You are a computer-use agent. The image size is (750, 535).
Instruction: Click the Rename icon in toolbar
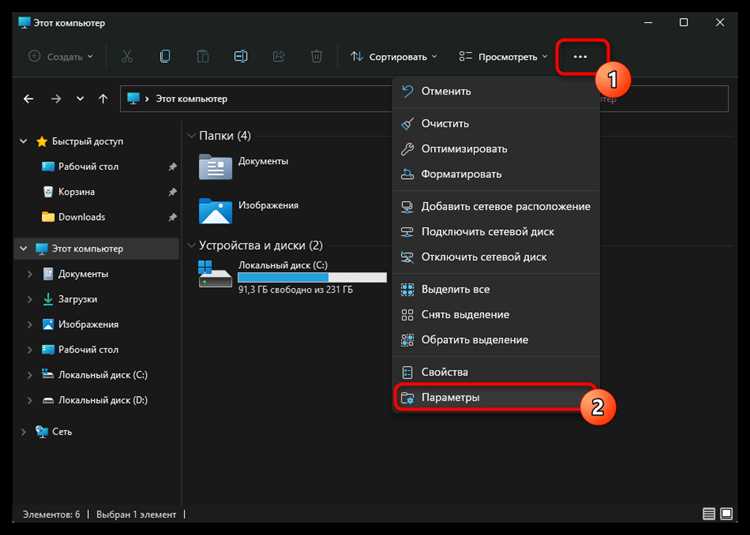(x=241, y=56)
